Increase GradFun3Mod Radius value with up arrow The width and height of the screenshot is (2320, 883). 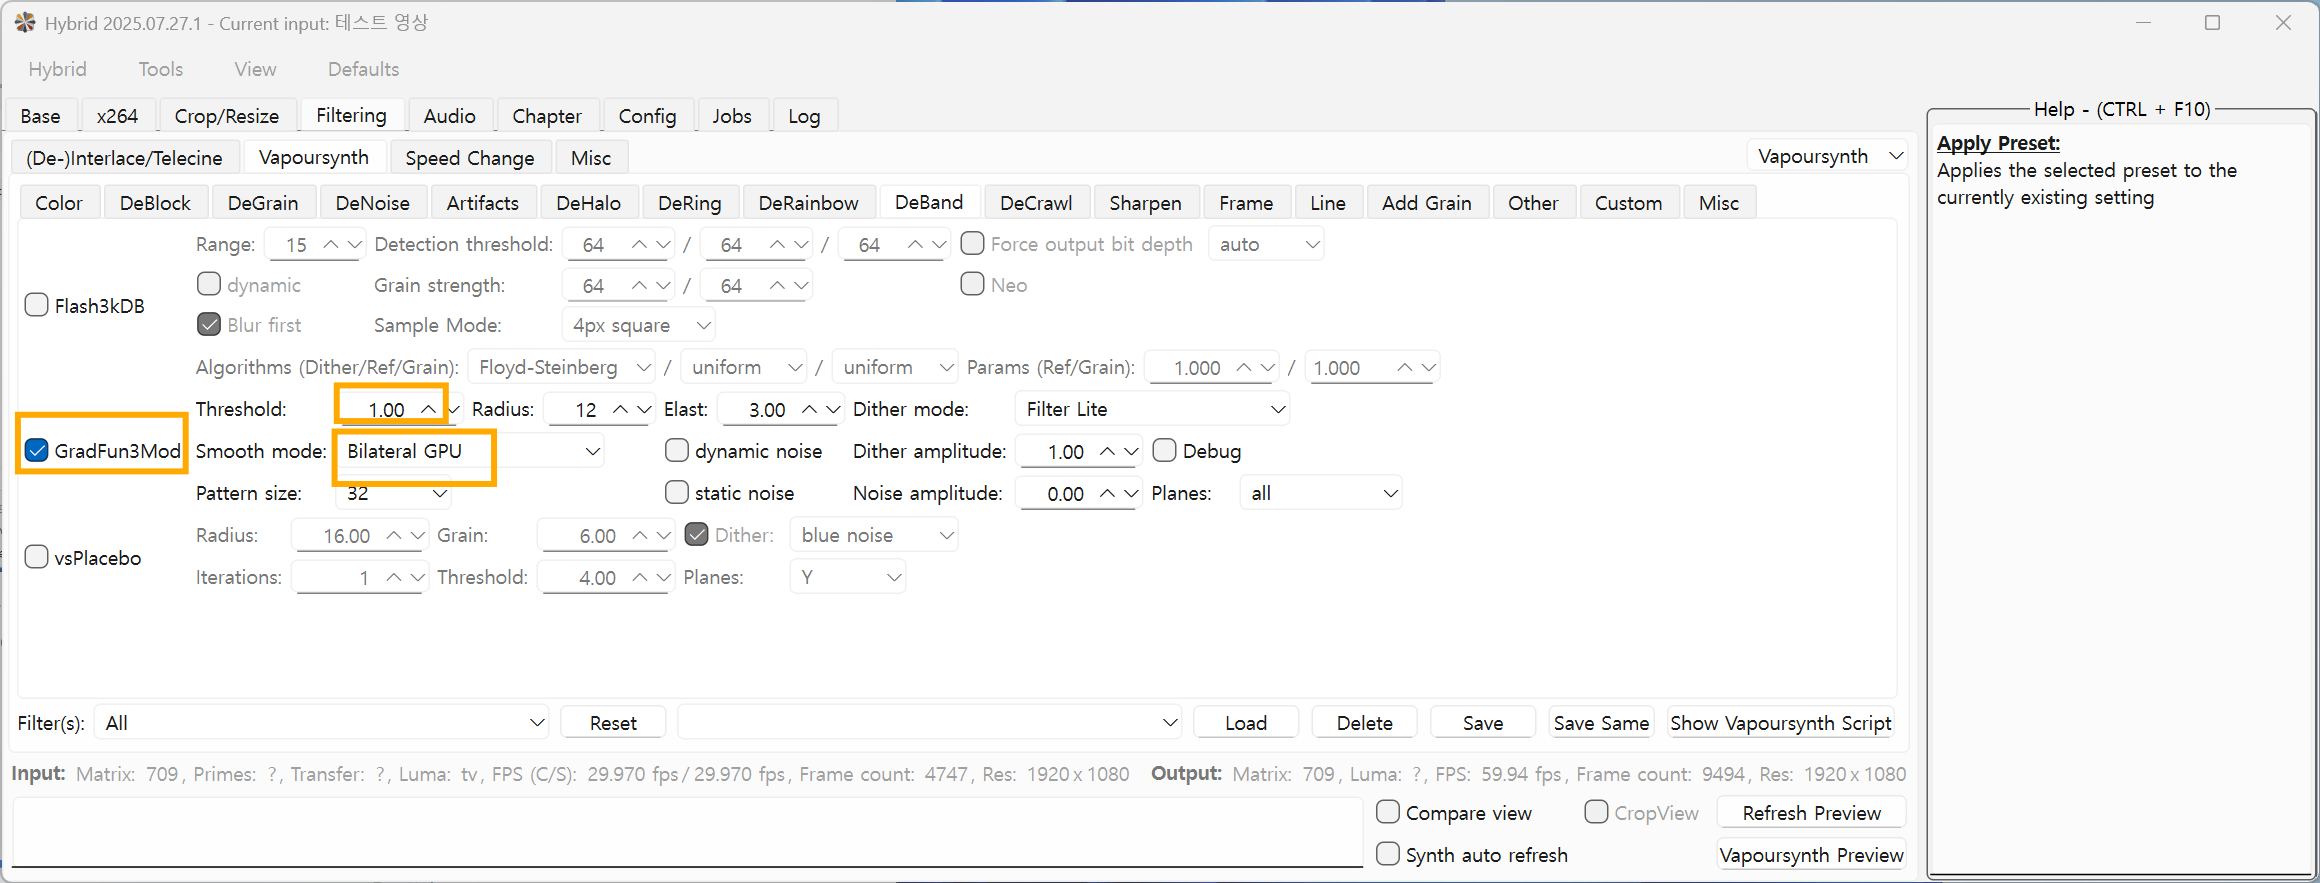click(620, 410)
